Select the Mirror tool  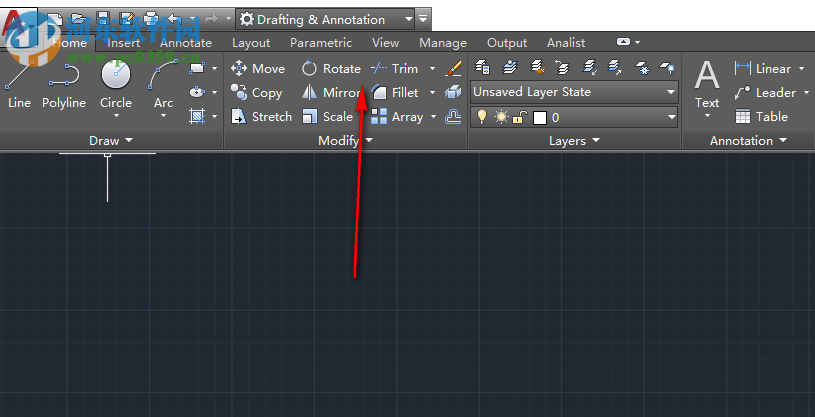[x=331, y=93]
